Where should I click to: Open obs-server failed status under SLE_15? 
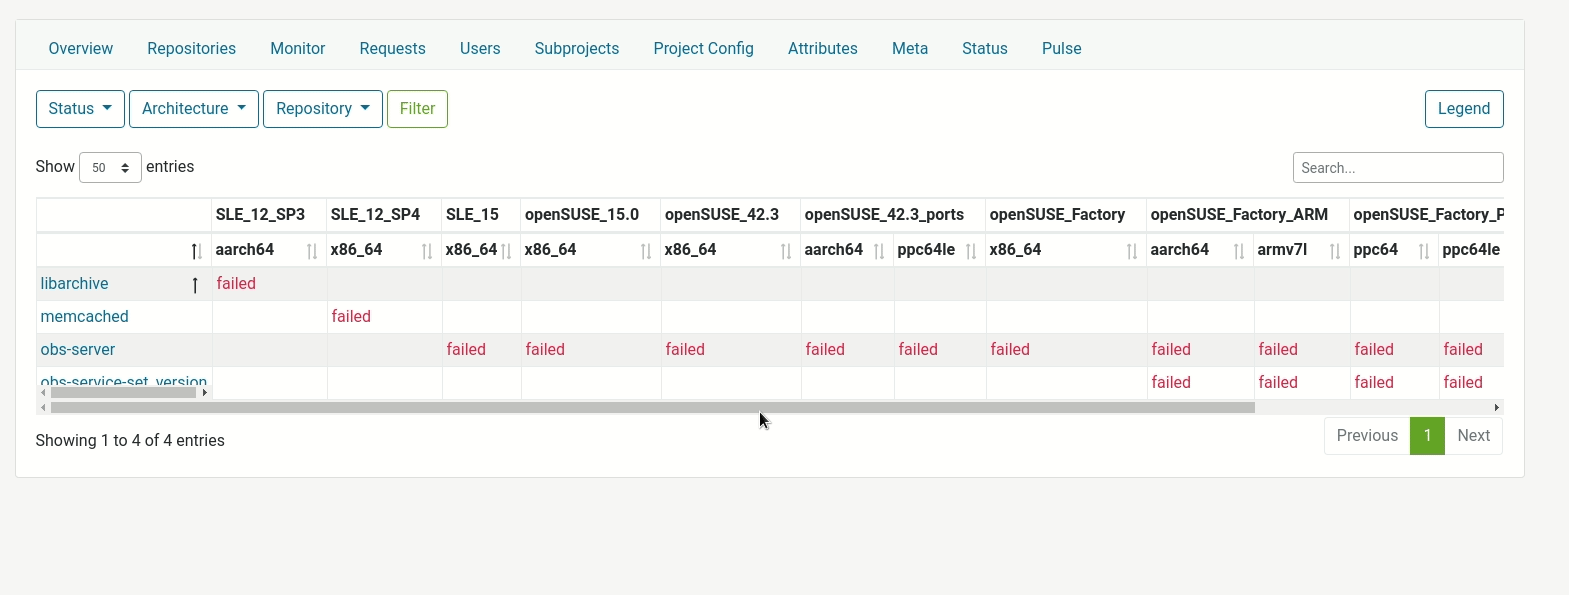coord(466,349)
